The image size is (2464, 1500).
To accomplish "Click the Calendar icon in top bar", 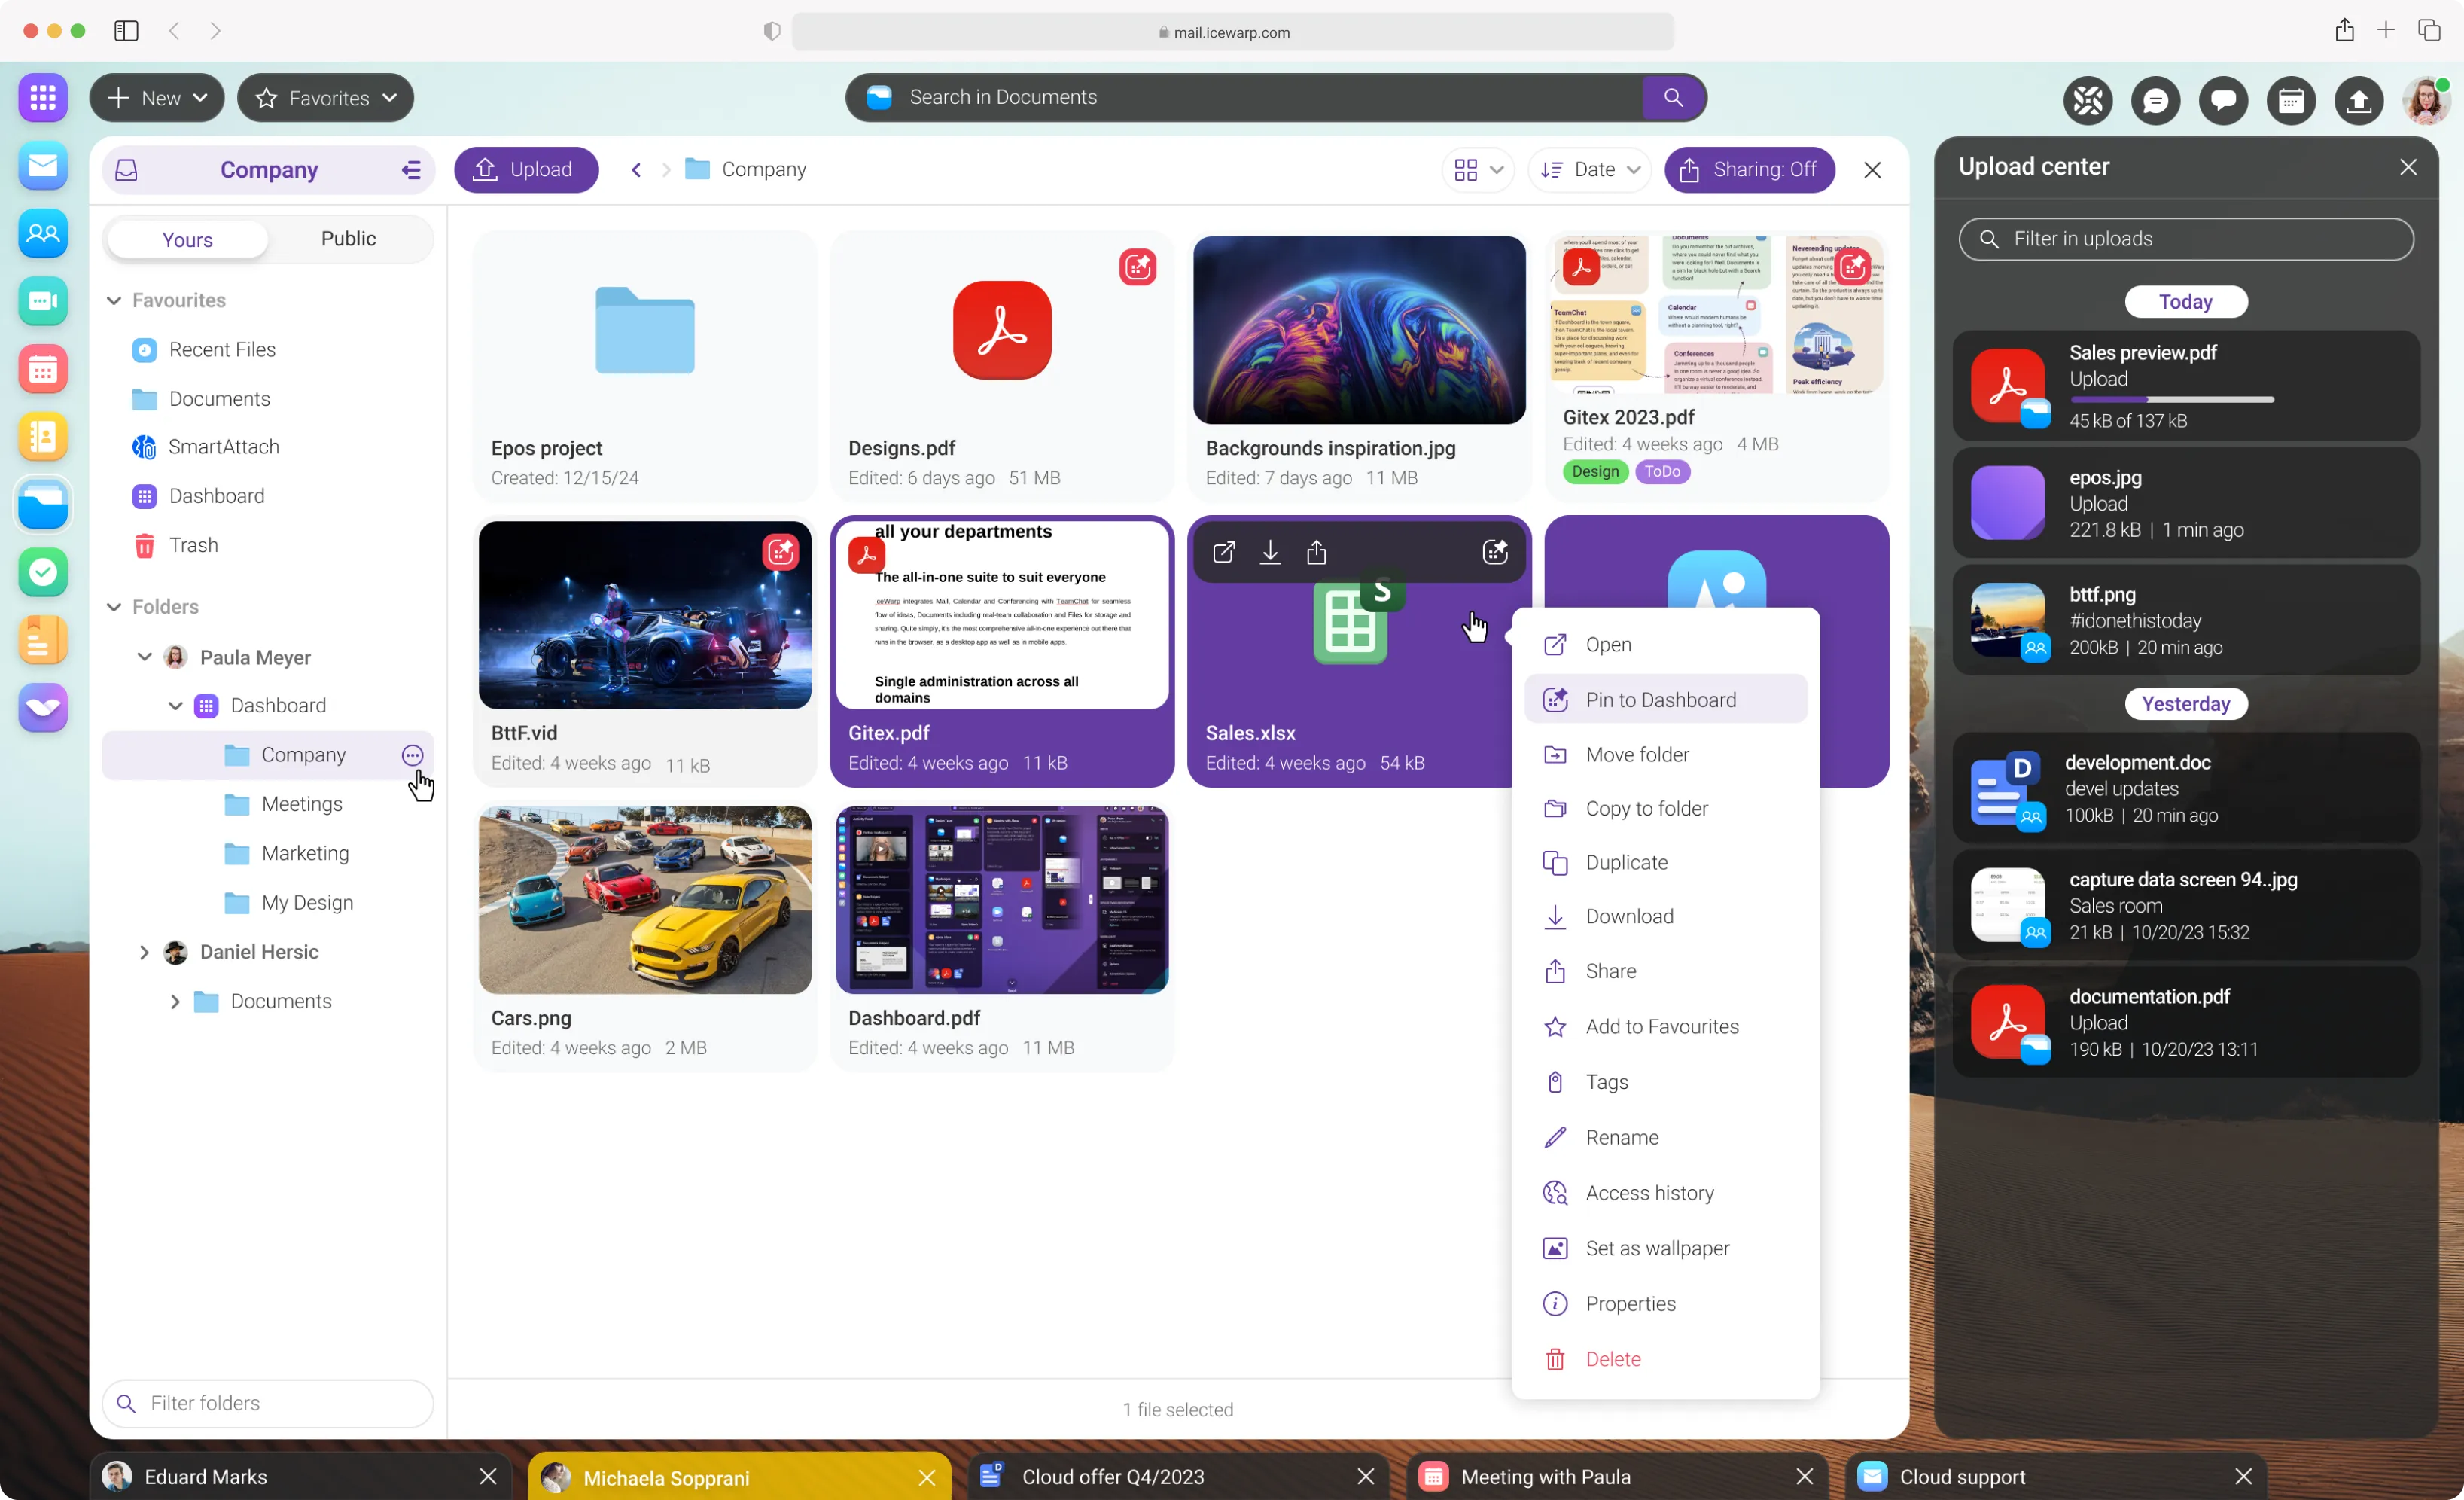I will [2291, 100].
